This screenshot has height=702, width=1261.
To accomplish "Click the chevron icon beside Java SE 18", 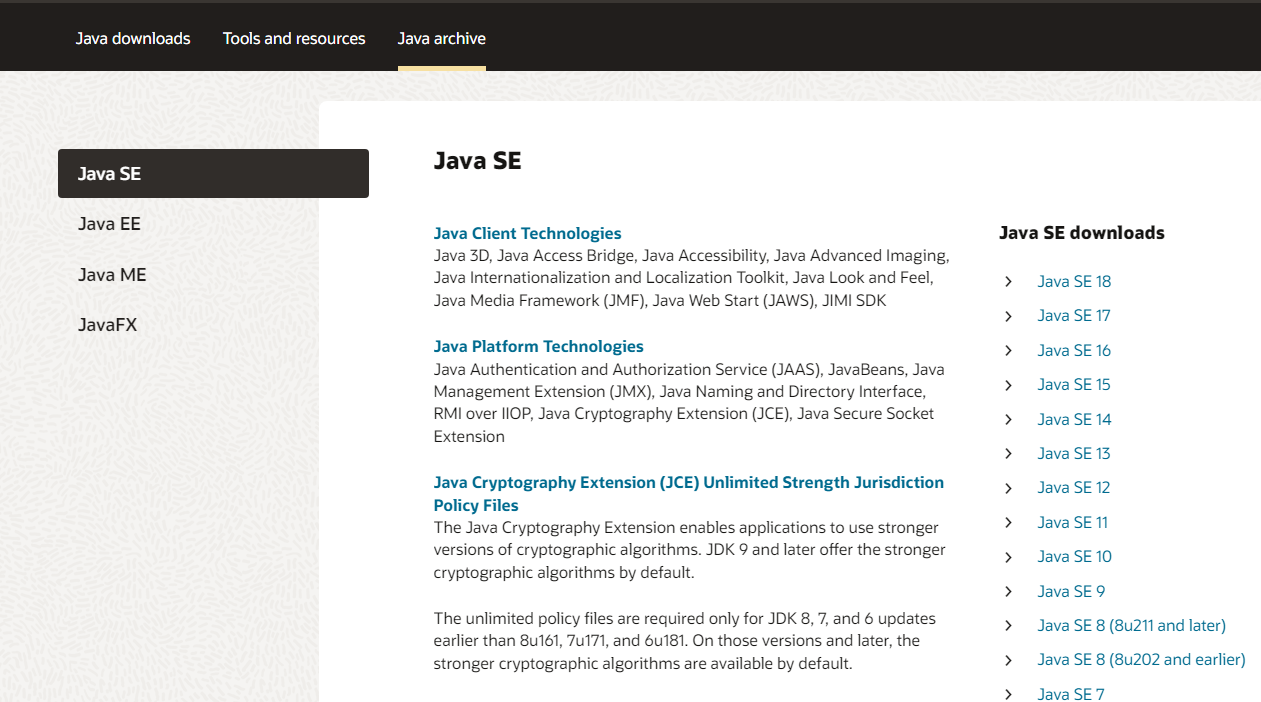I will [1009, 282].
